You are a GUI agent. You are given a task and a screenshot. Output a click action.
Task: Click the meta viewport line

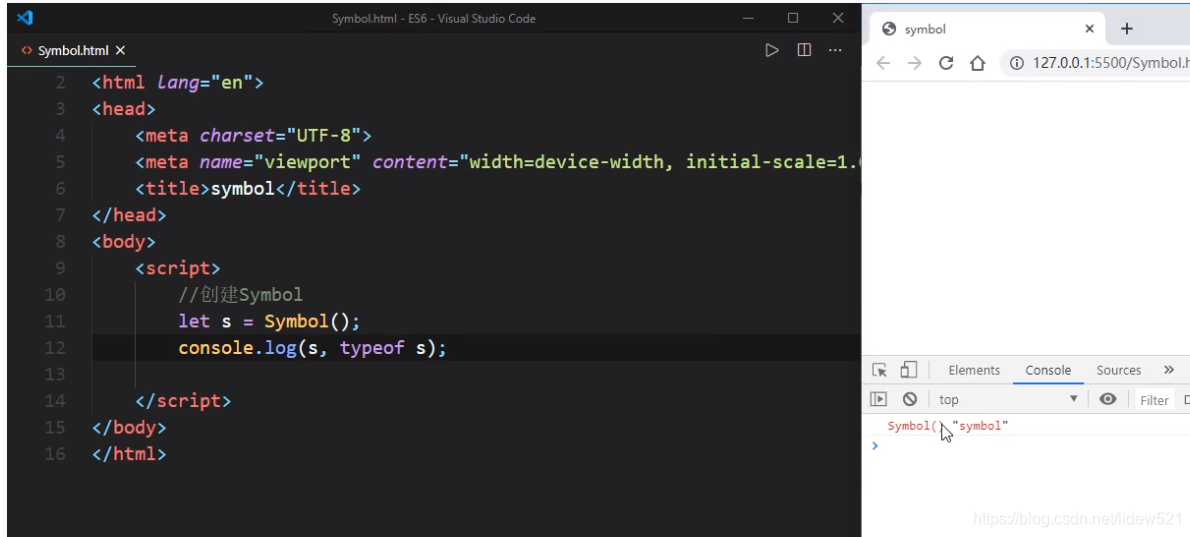click(x=499, y=162)
